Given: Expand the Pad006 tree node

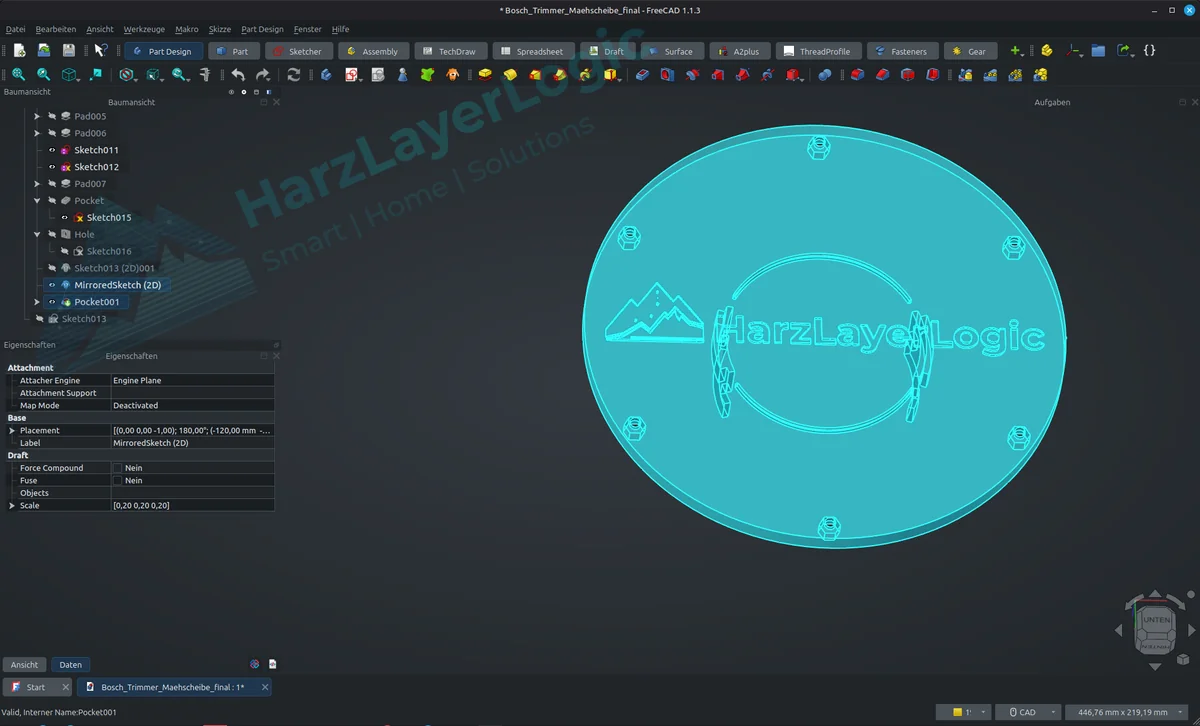Looking at the screenshot, I should pos(37,133).
